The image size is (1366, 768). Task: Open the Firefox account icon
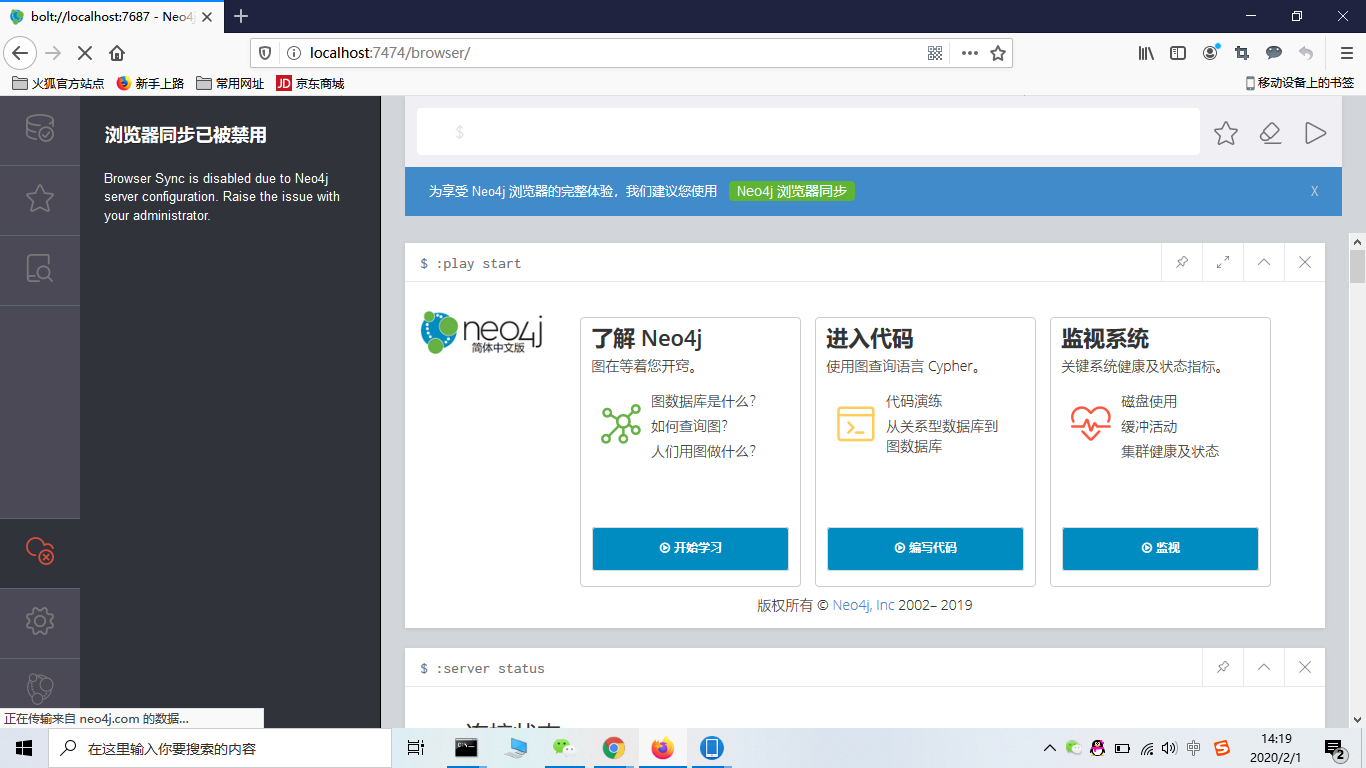pyautogui.click(x=1211, y=52)
